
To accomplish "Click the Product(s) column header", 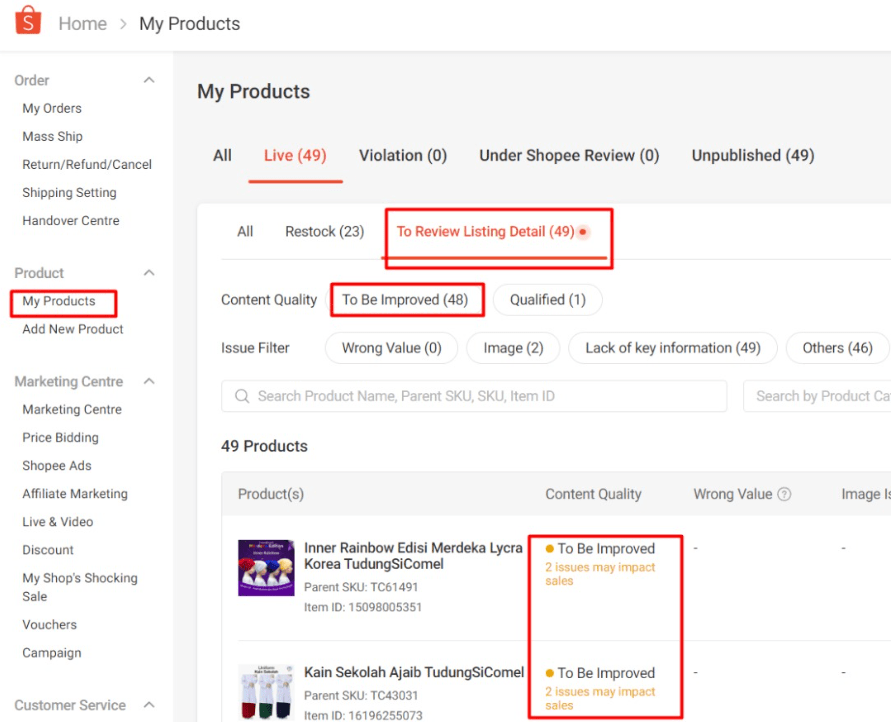I will point(270,494).
